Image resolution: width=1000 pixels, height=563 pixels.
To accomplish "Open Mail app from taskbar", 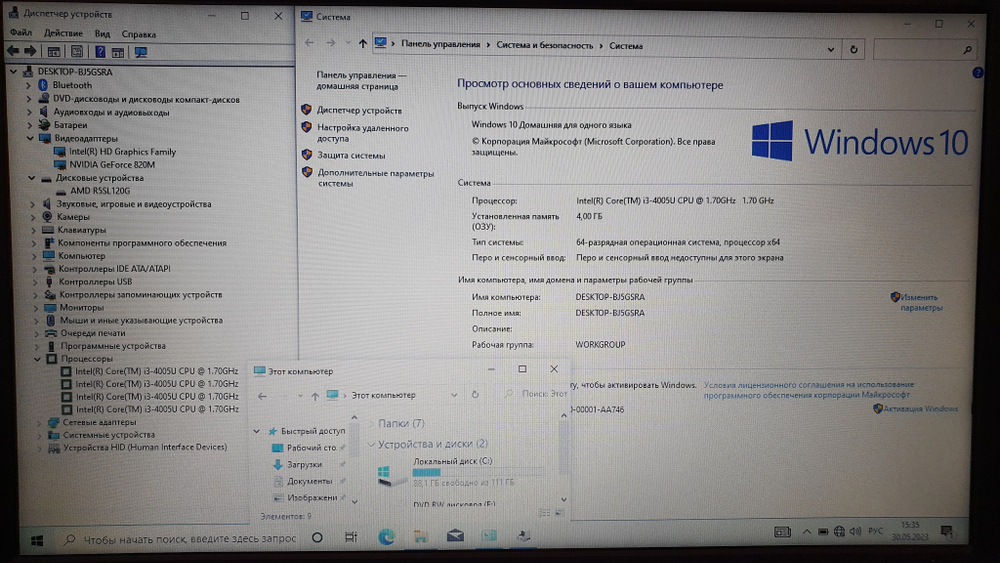I will click(455, 536).
